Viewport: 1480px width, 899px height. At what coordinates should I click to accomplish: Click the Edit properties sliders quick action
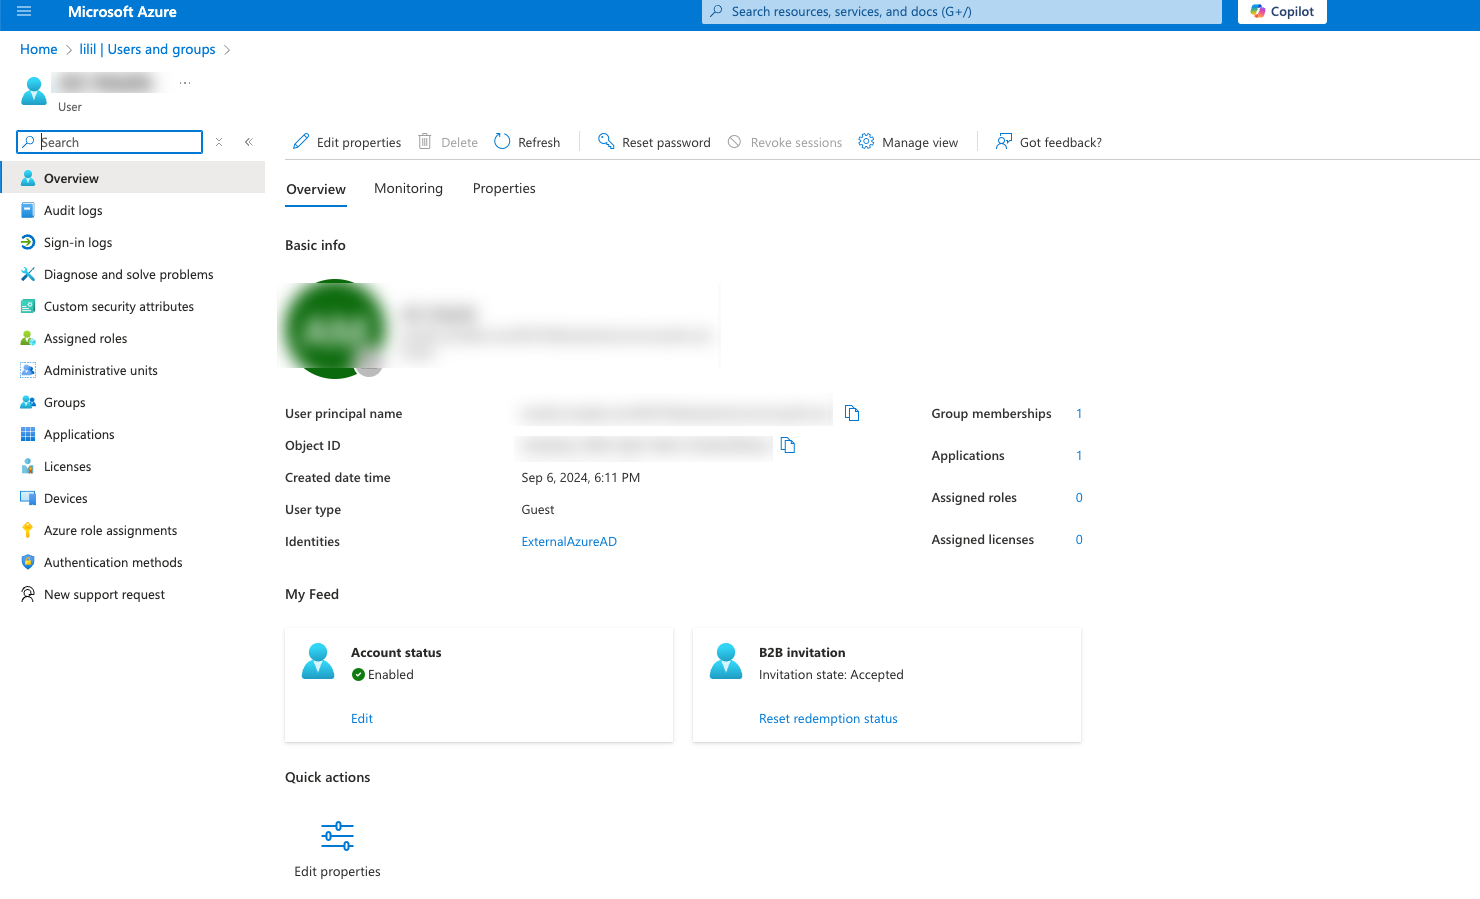pyautogui.click(x=337, y=836)
